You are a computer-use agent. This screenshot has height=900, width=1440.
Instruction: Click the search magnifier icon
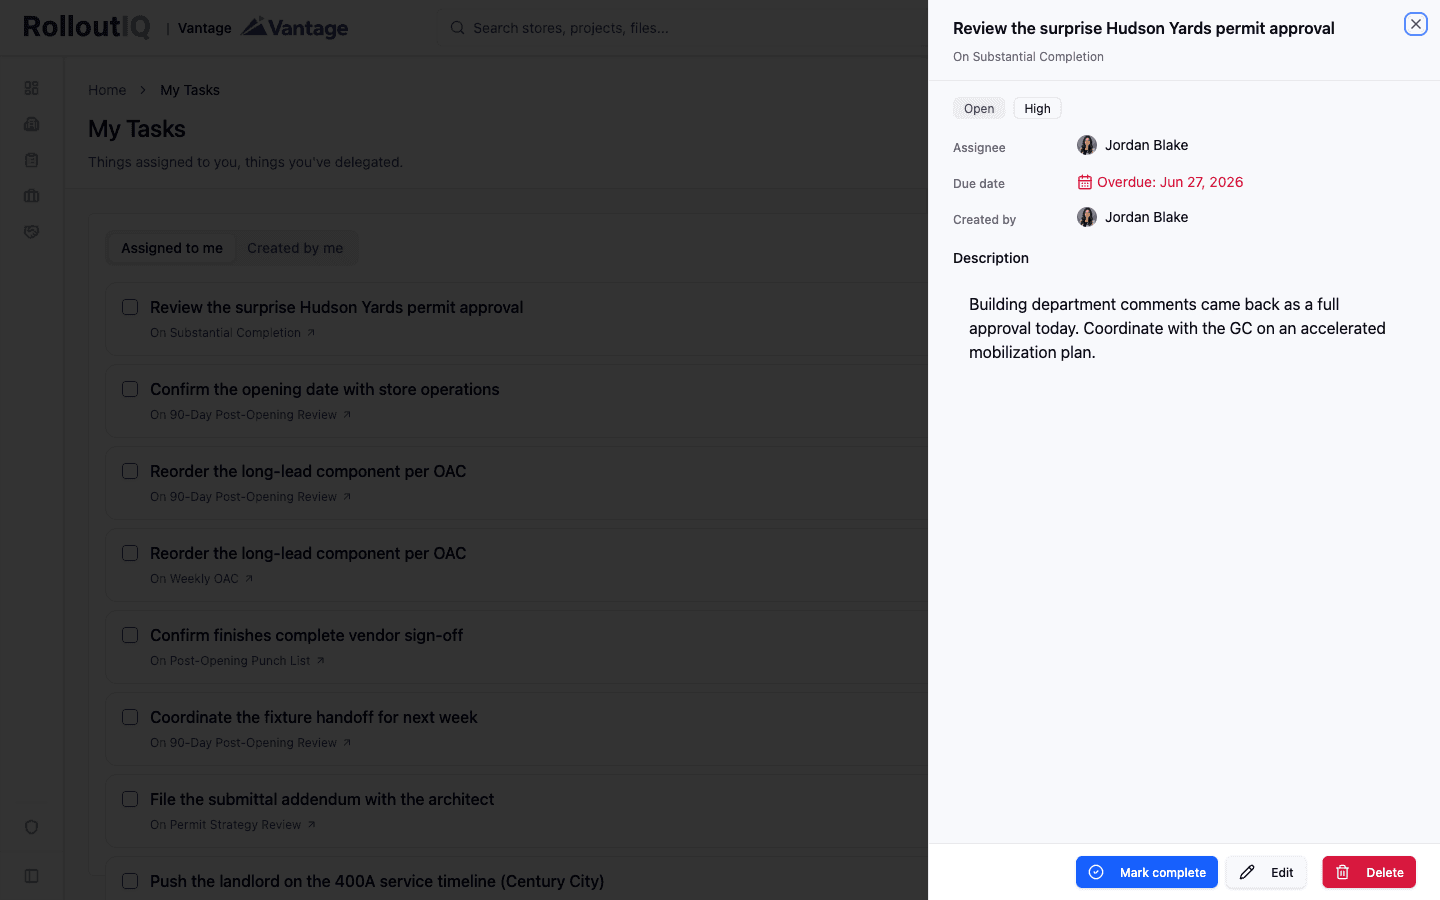(x=457, y=28)
